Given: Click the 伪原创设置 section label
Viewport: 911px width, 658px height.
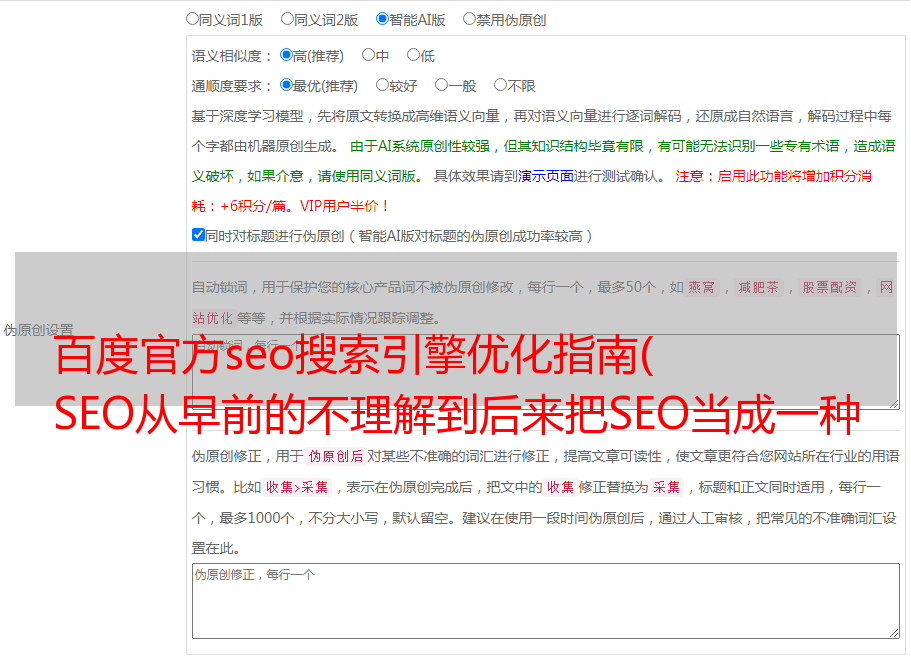Looking at the screenshot, I should 38,330.
